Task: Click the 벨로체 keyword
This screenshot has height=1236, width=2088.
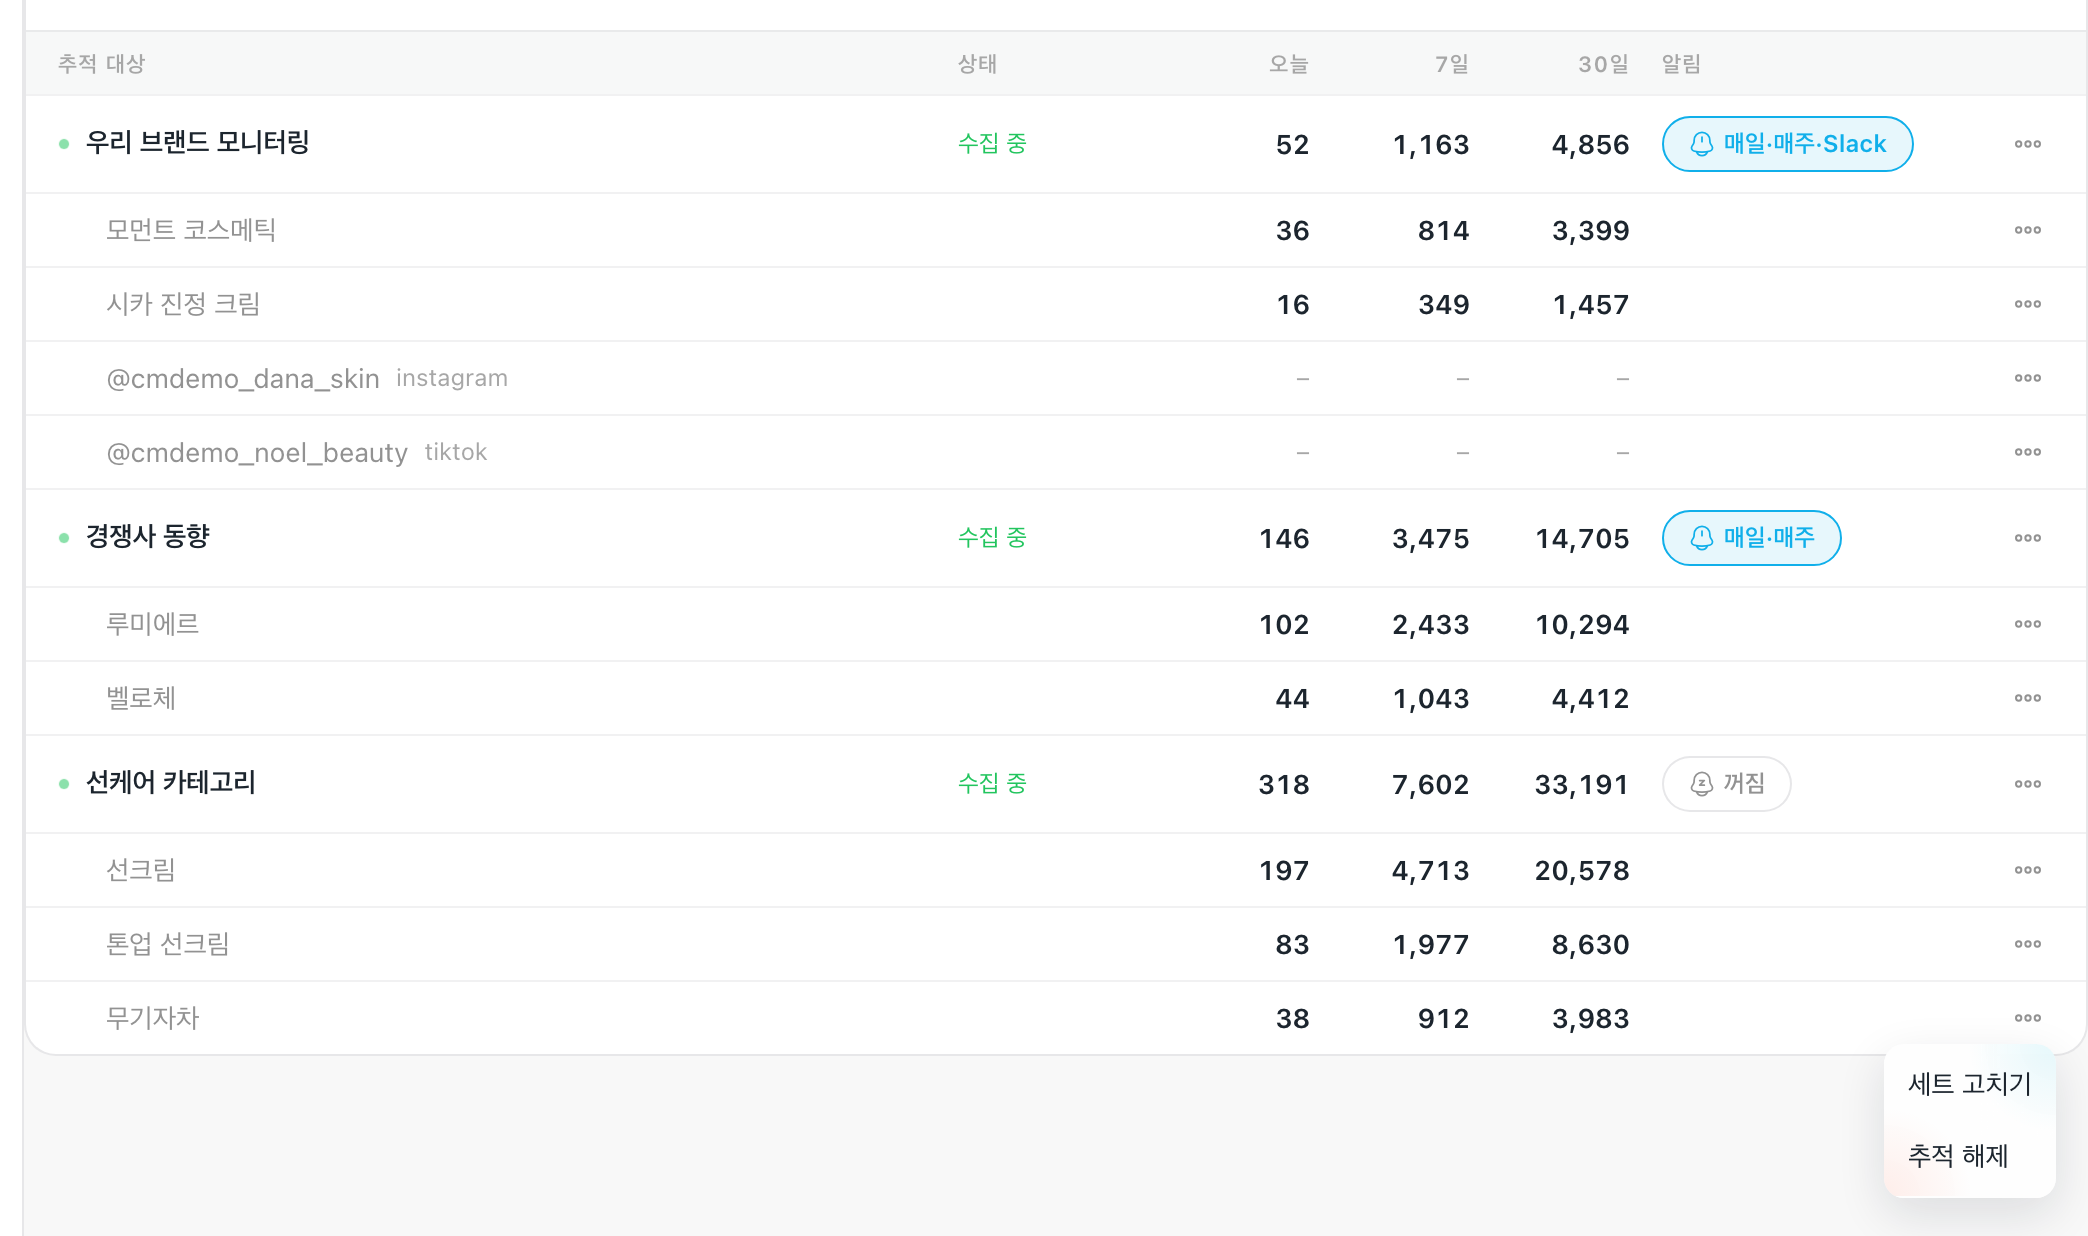Action: [x=141, y=698]
